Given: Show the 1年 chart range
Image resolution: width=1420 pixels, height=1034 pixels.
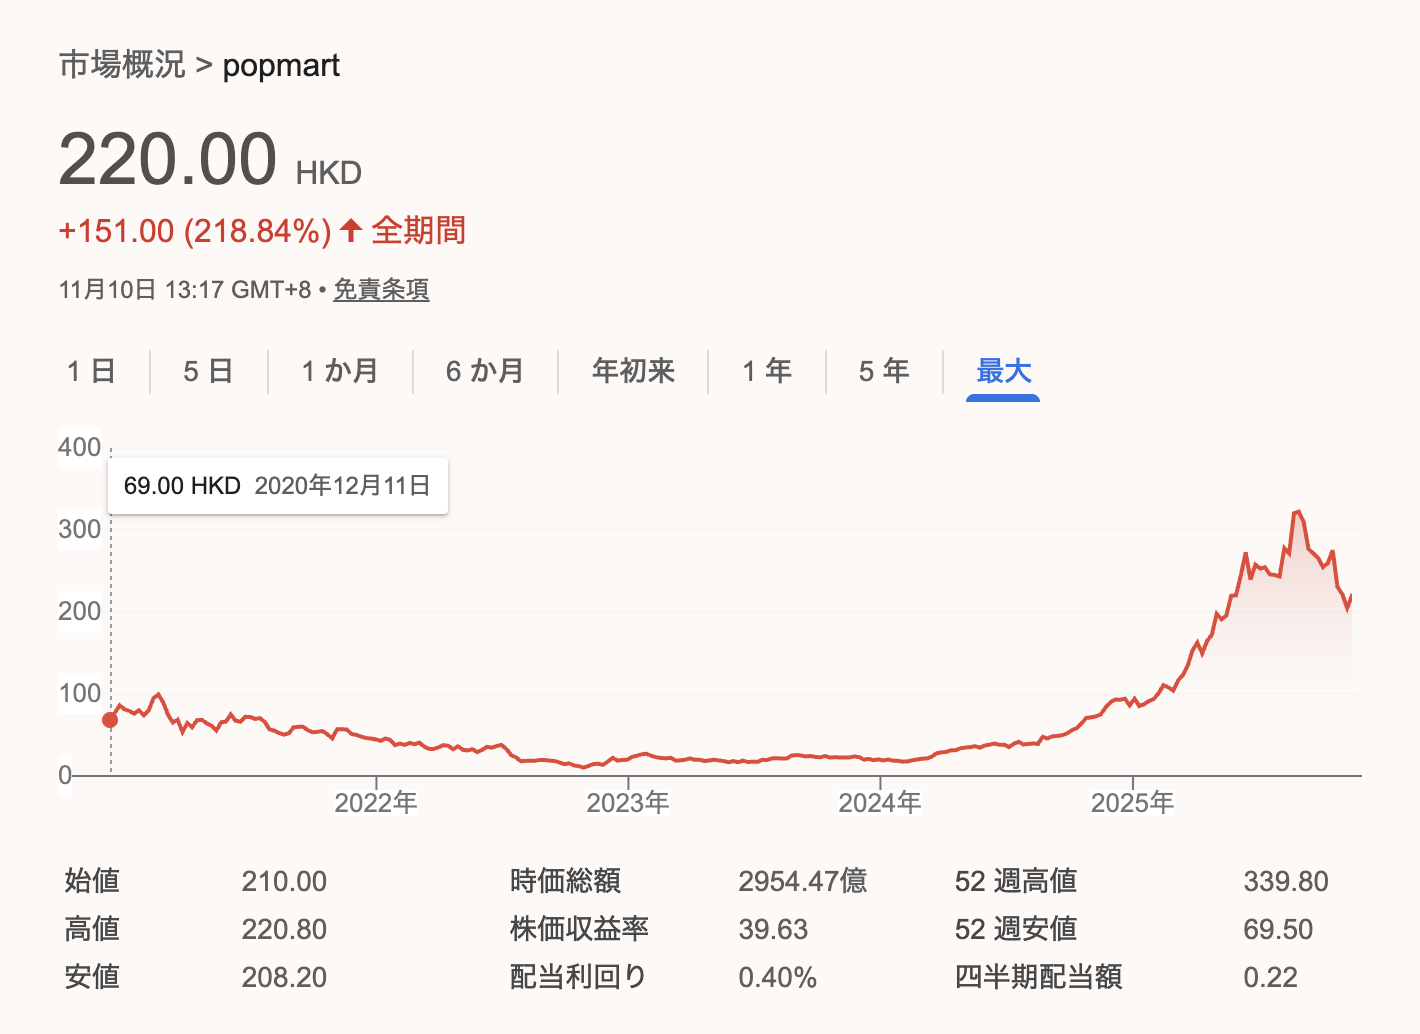Looking at the screenshot, I should click(x=767, y=371).
